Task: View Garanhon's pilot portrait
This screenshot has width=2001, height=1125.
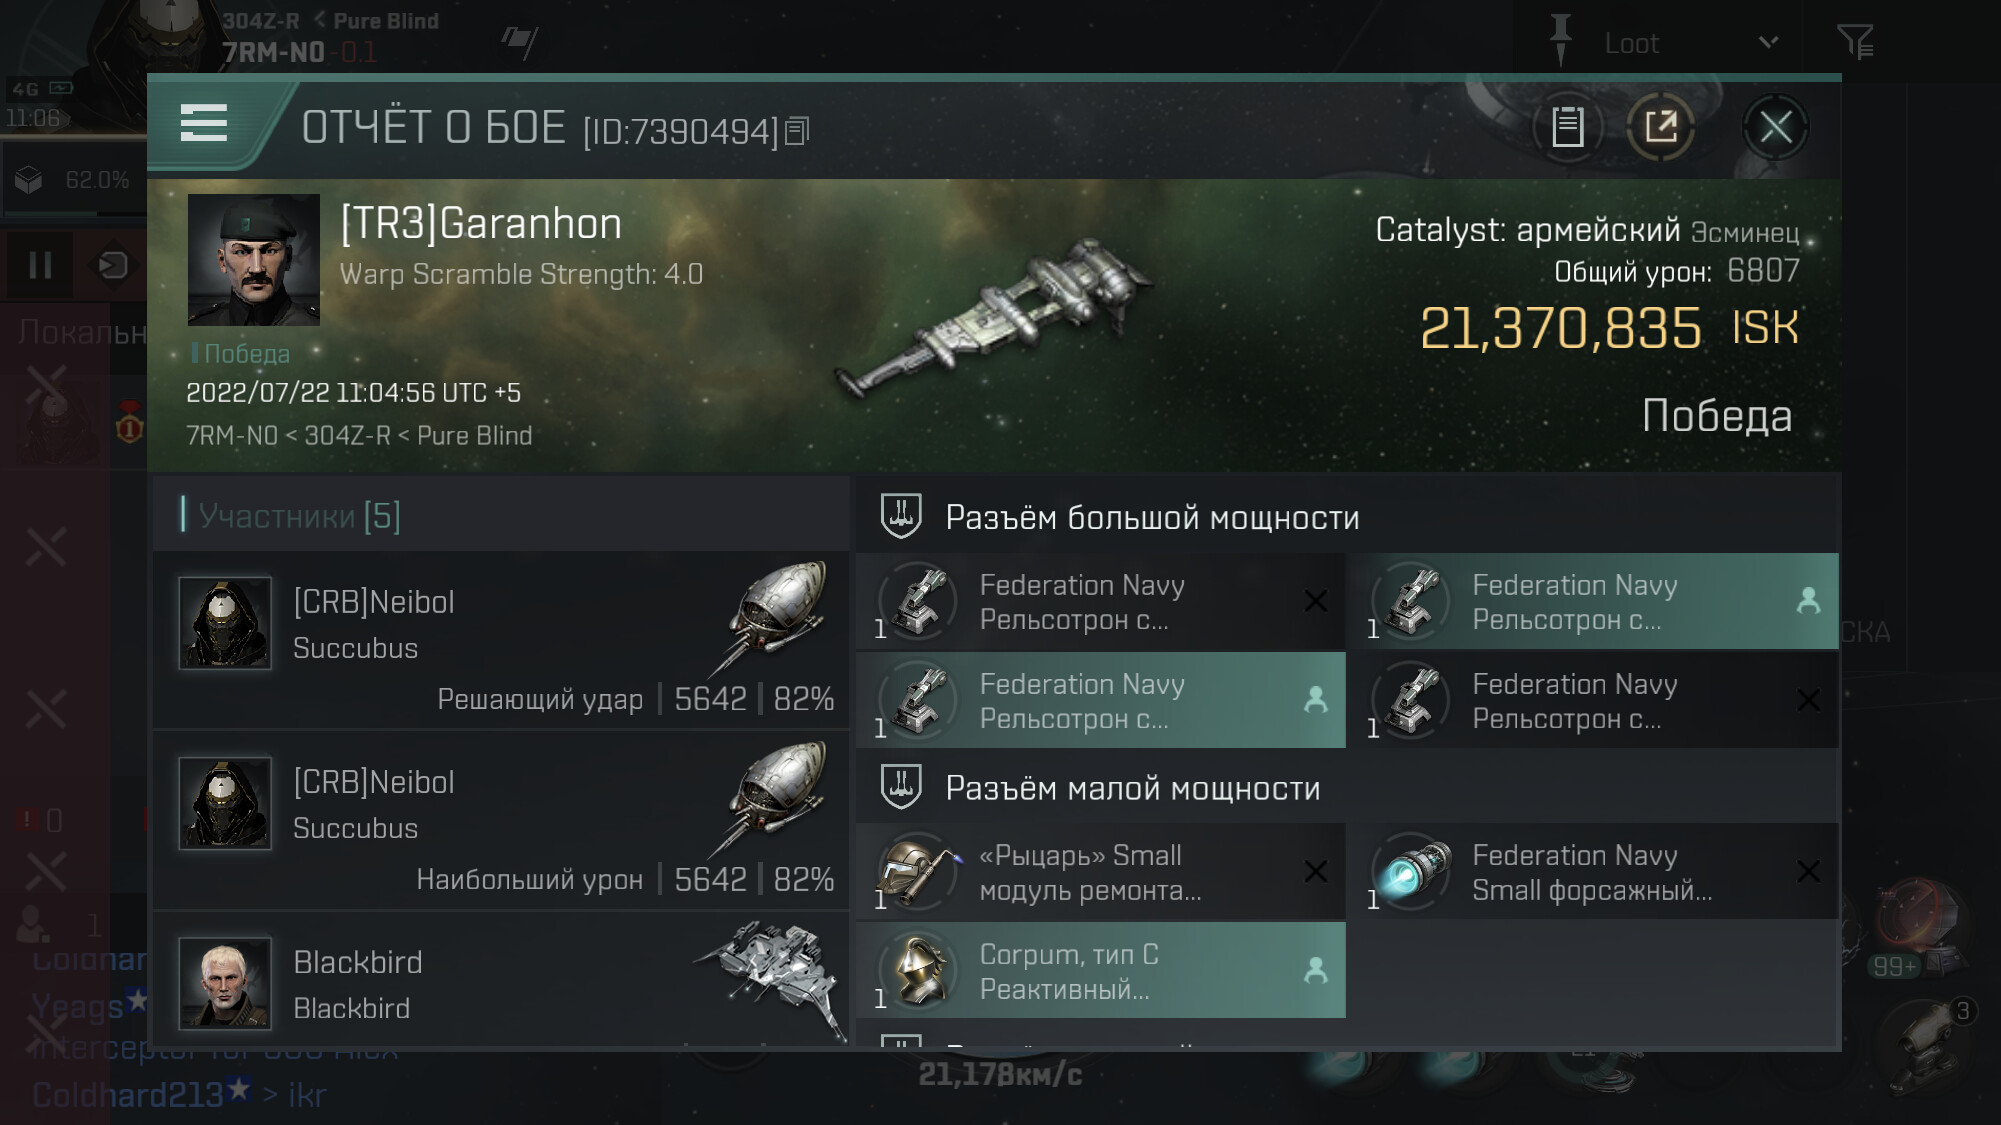Action: tap(254, 260)
